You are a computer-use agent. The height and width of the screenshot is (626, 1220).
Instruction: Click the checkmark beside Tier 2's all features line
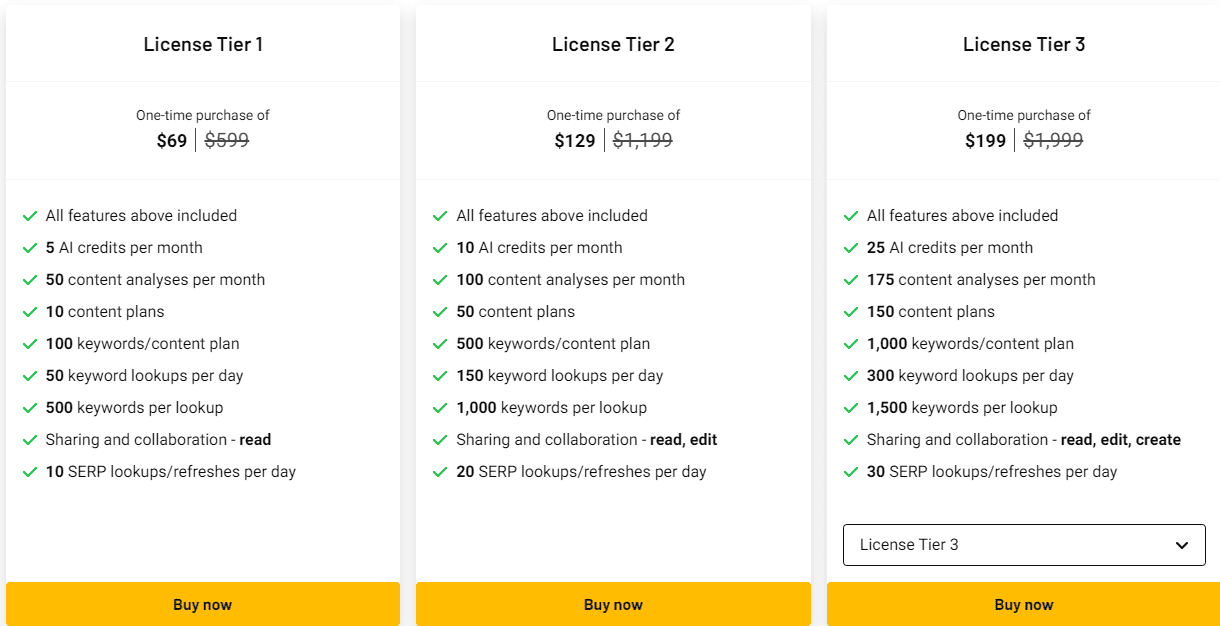tap(440, 215)
